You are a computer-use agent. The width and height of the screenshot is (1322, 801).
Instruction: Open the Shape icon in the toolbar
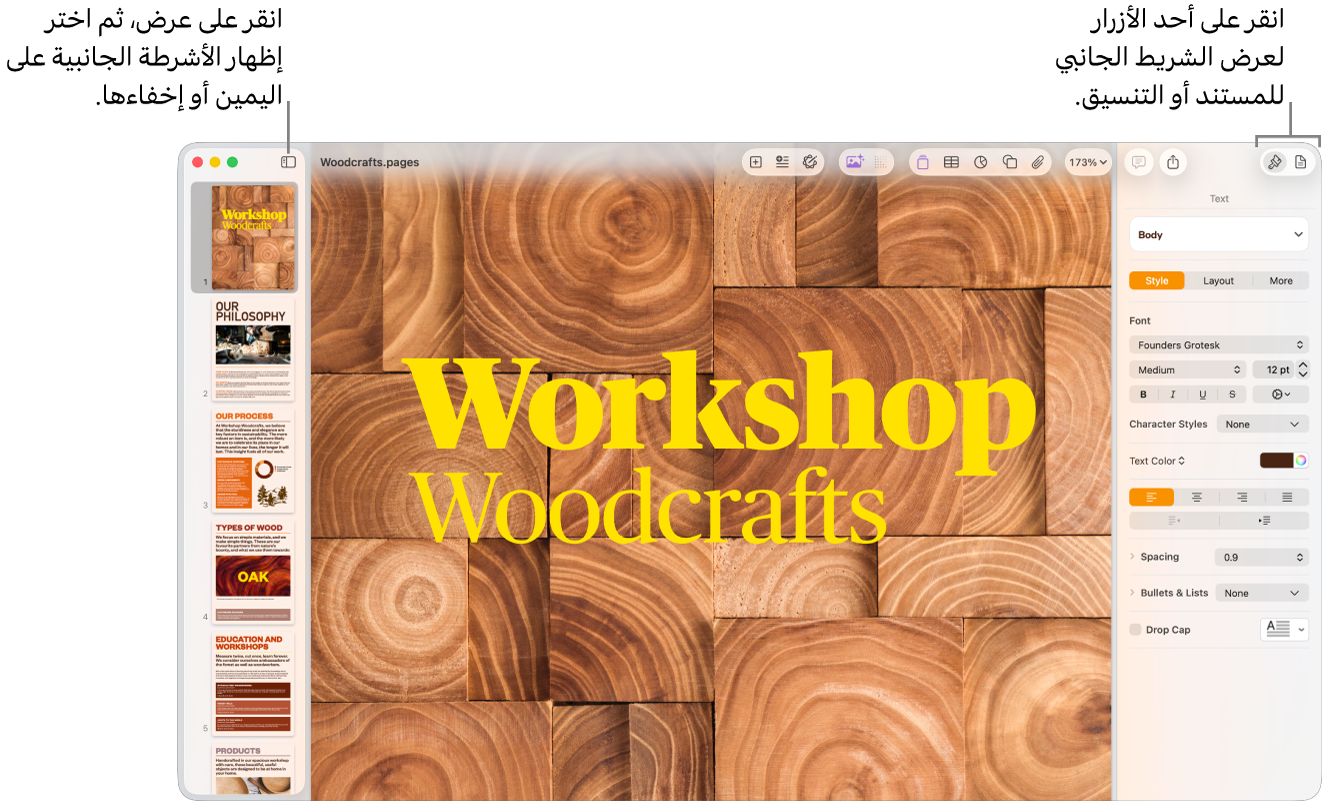click(x=1010, y=162)
